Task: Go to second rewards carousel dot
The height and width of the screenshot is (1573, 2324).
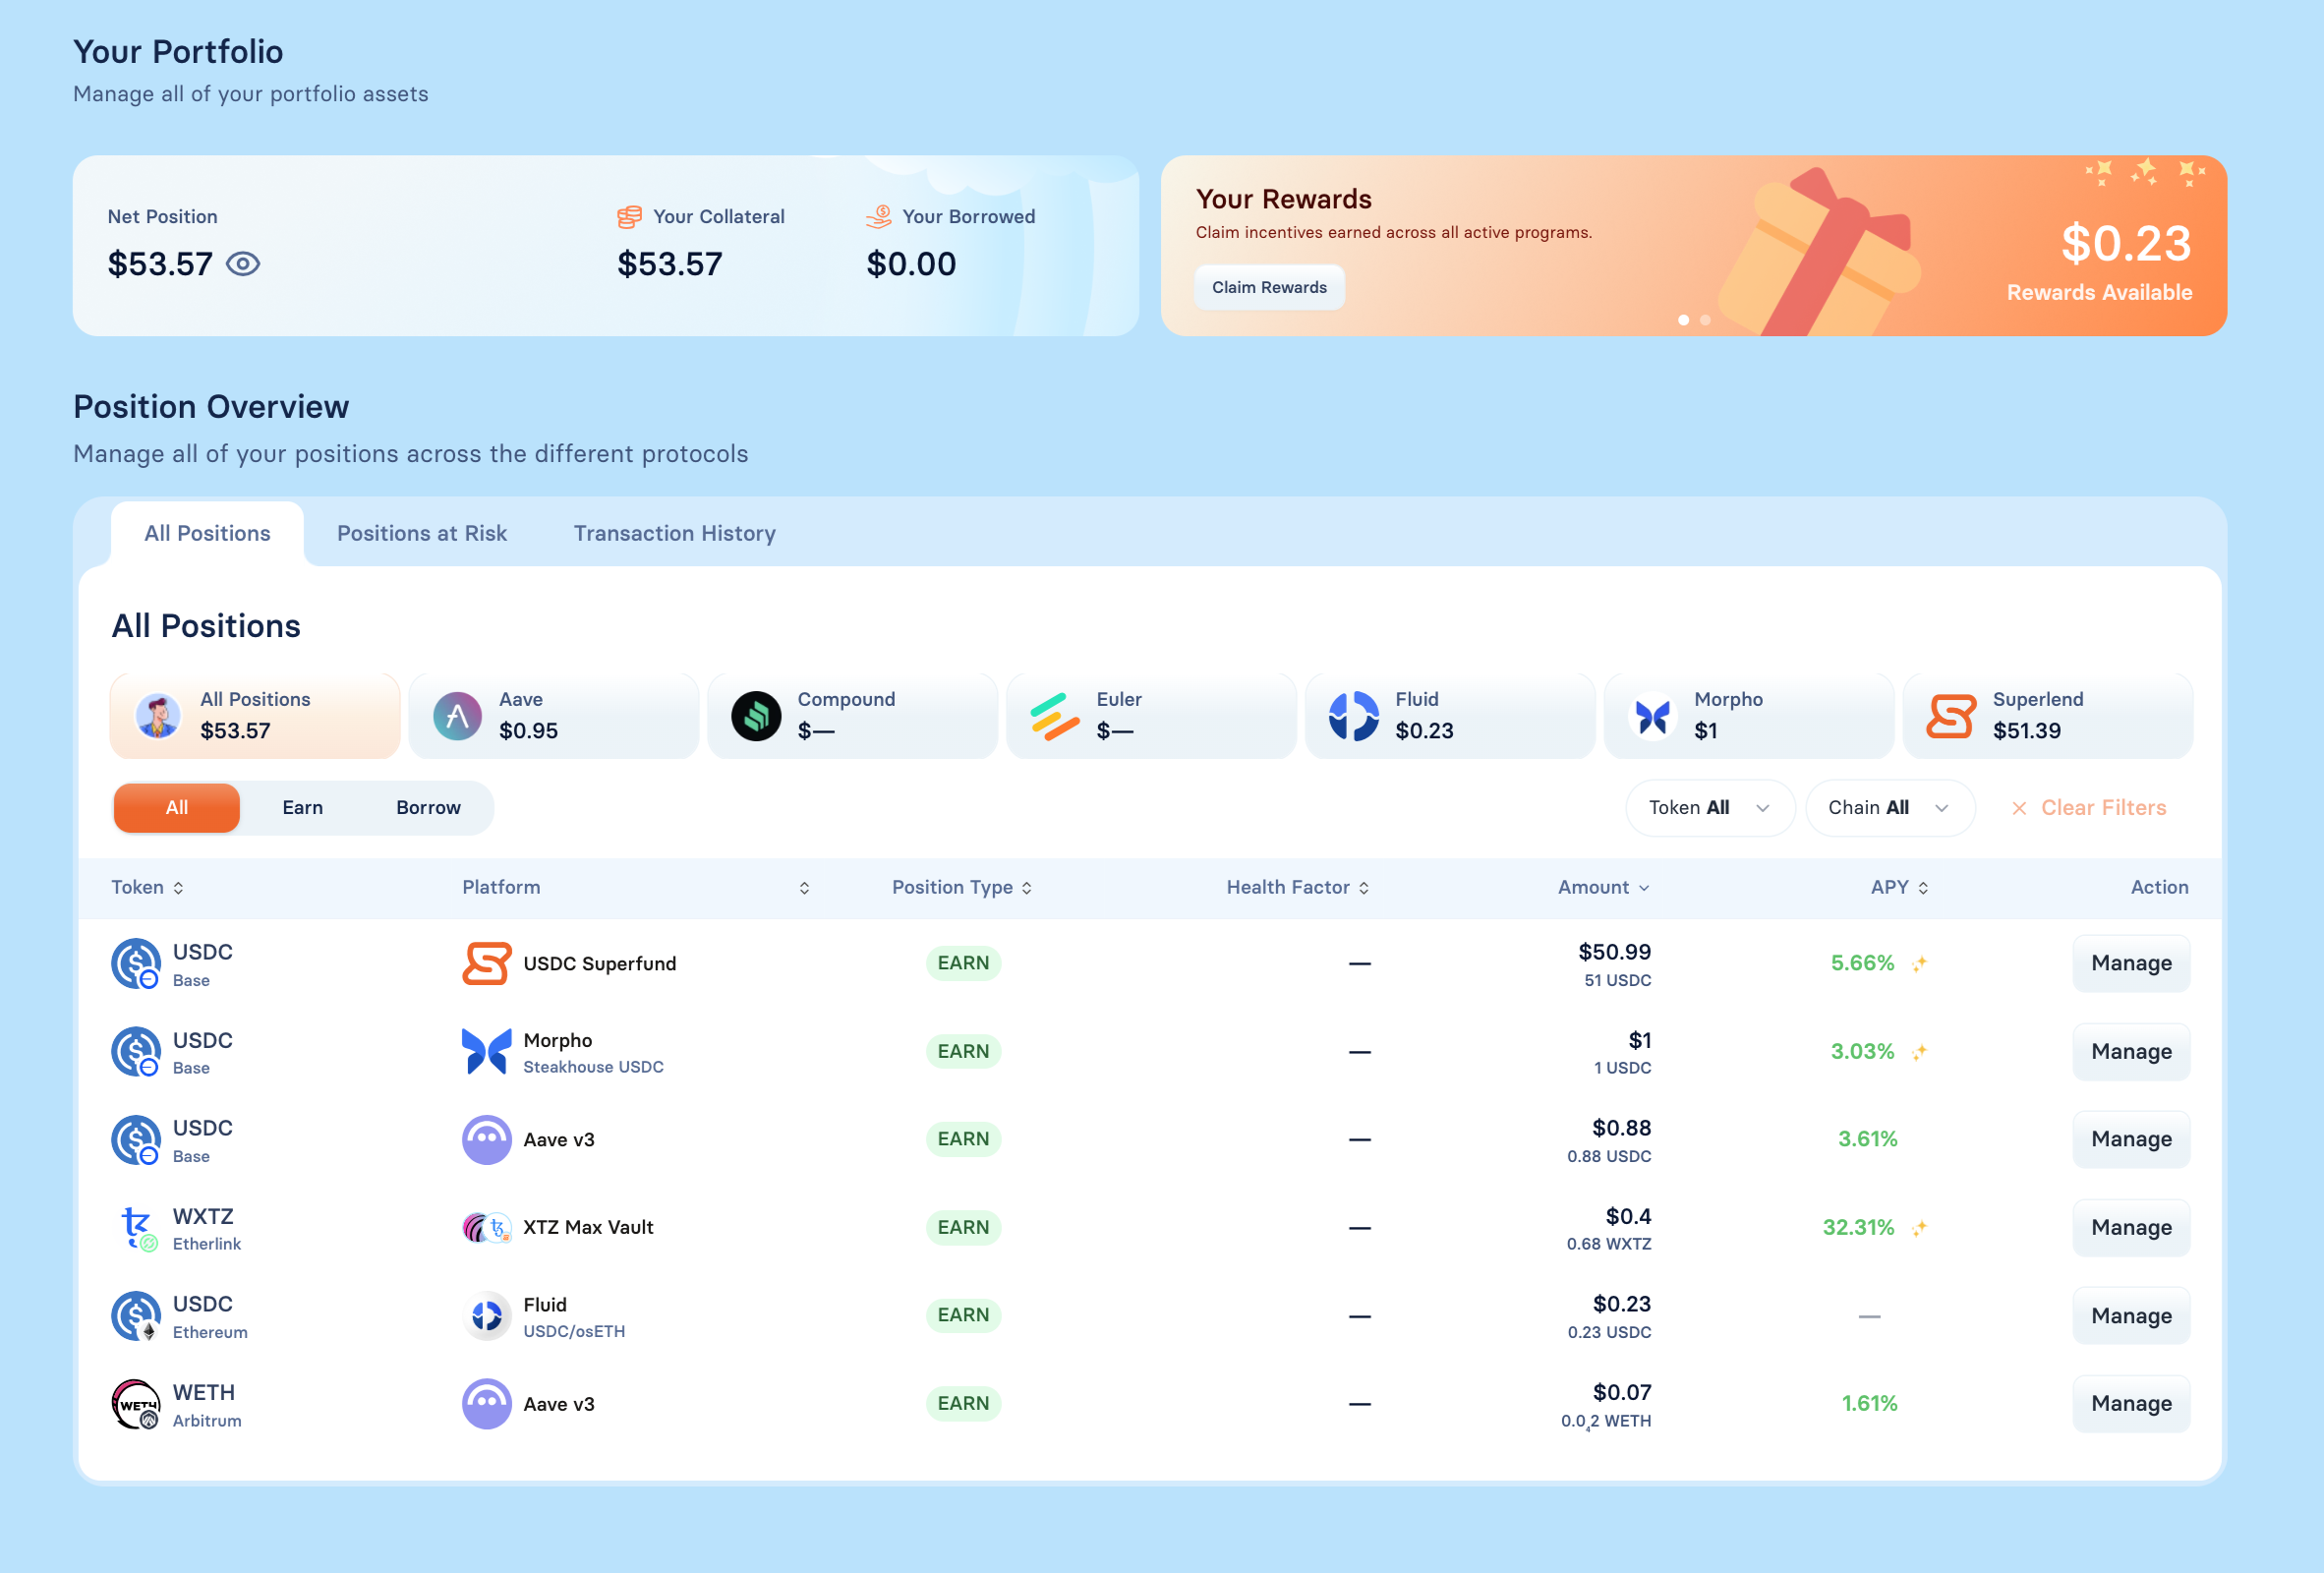Action: pos(1705,320)
